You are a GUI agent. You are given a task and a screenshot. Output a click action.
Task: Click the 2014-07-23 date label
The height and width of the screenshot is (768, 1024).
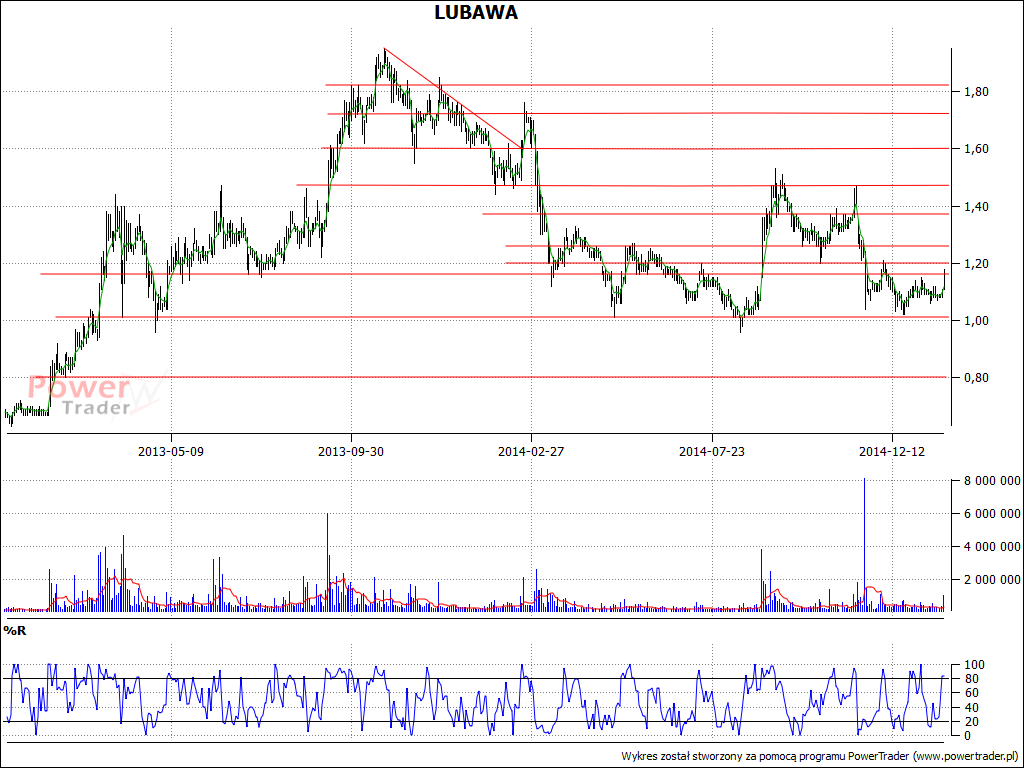tap(712, 452)
